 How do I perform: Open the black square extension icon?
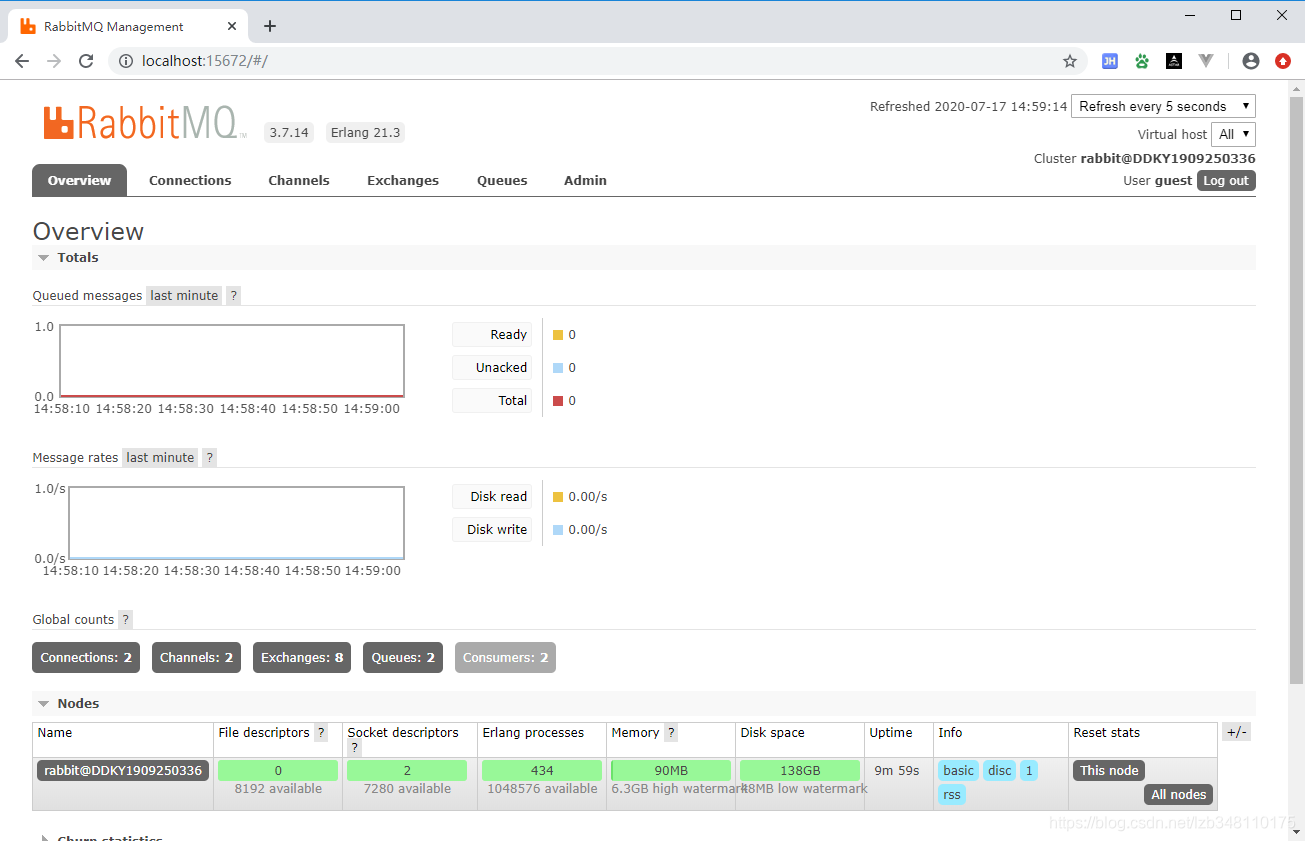[1174, 61]
